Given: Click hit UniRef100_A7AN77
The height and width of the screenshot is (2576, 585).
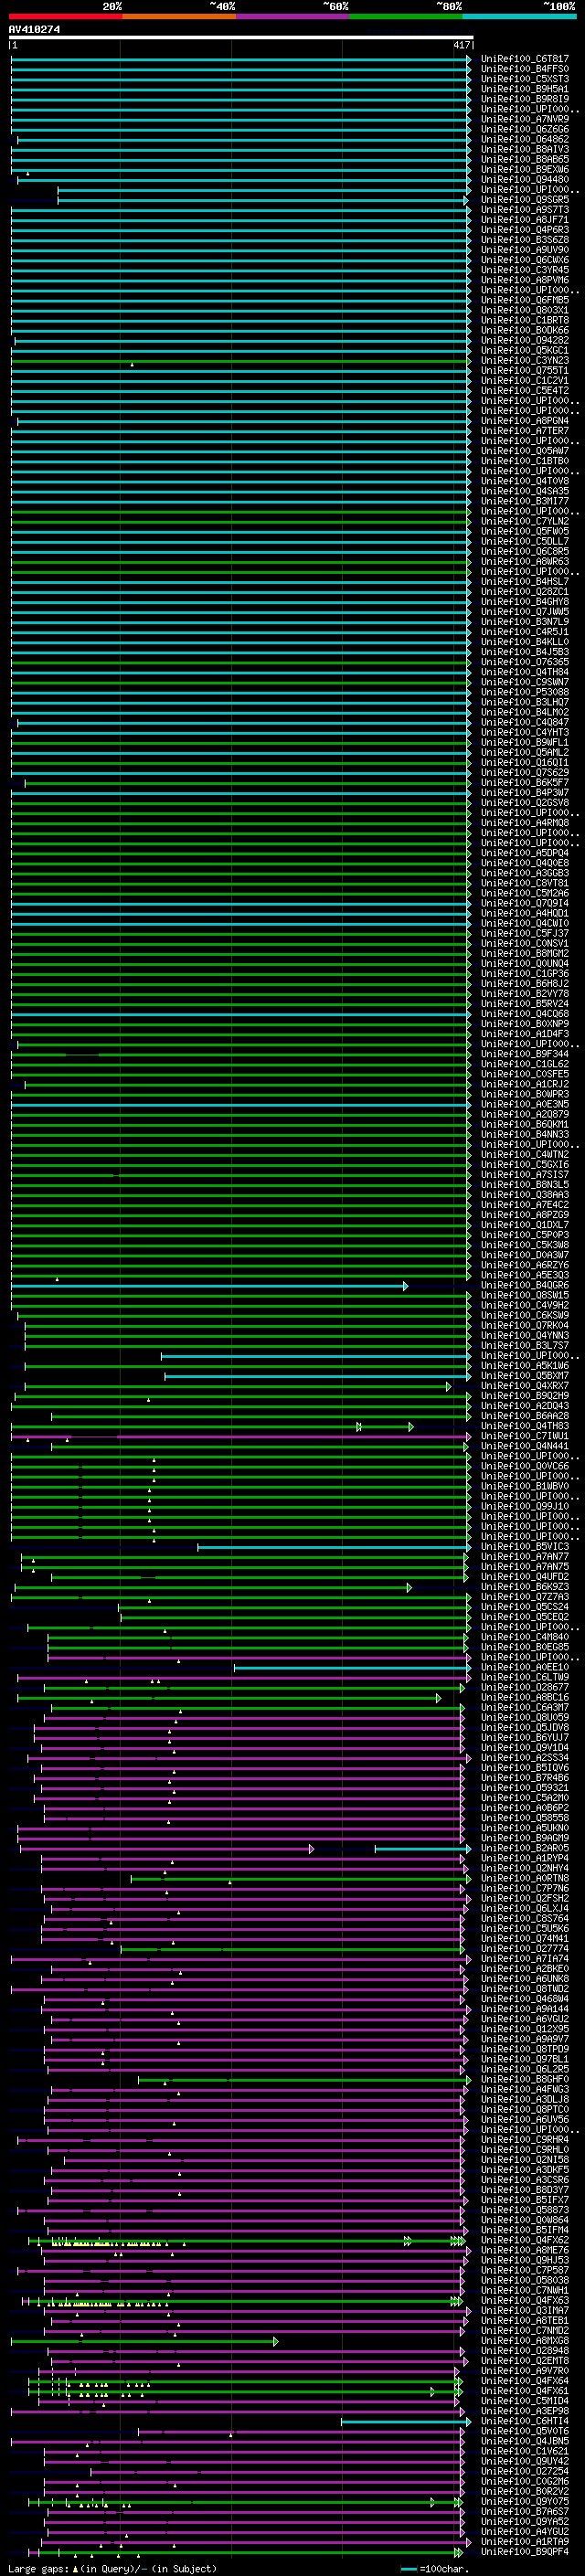Looking at the screenshot, I should coord(524,1556).
